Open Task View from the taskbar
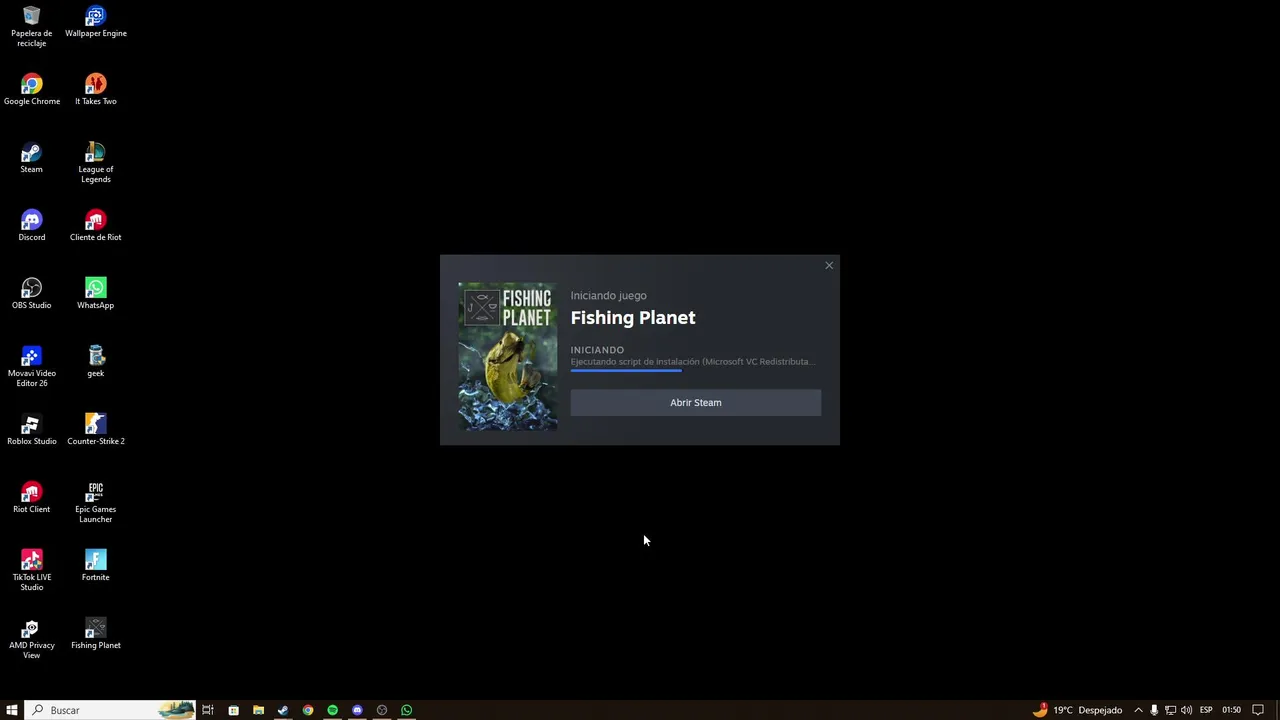The image size is (1280, 720). tap(208, 710)
